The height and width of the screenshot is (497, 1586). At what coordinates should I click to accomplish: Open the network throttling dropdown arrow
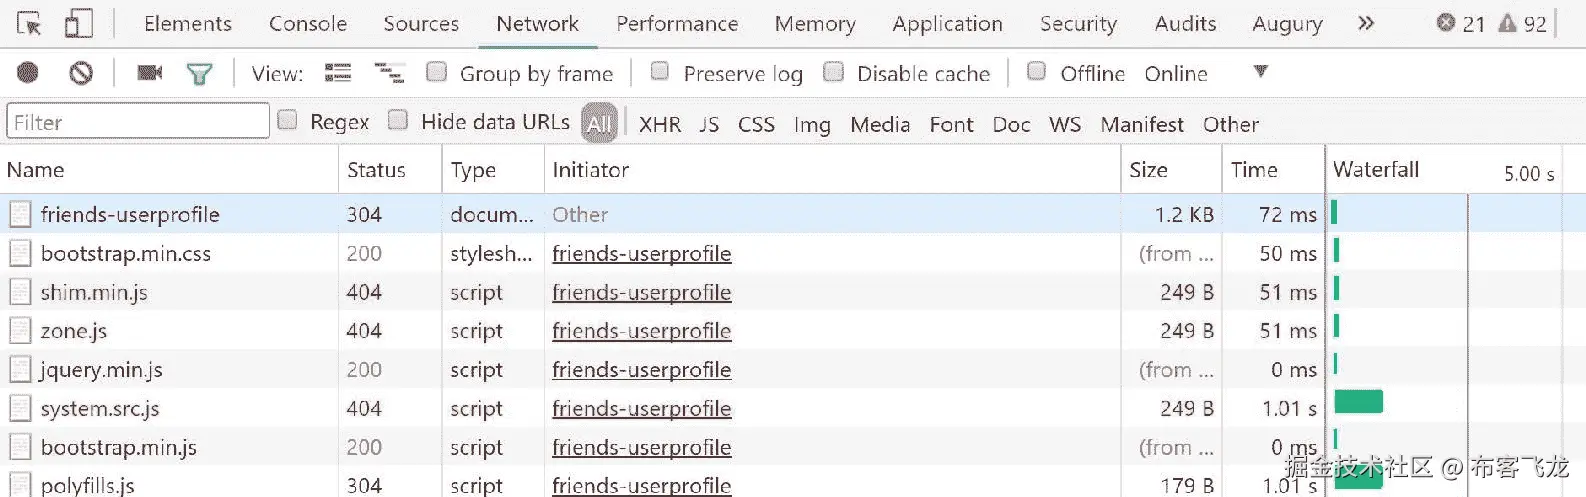(1260, 72)
